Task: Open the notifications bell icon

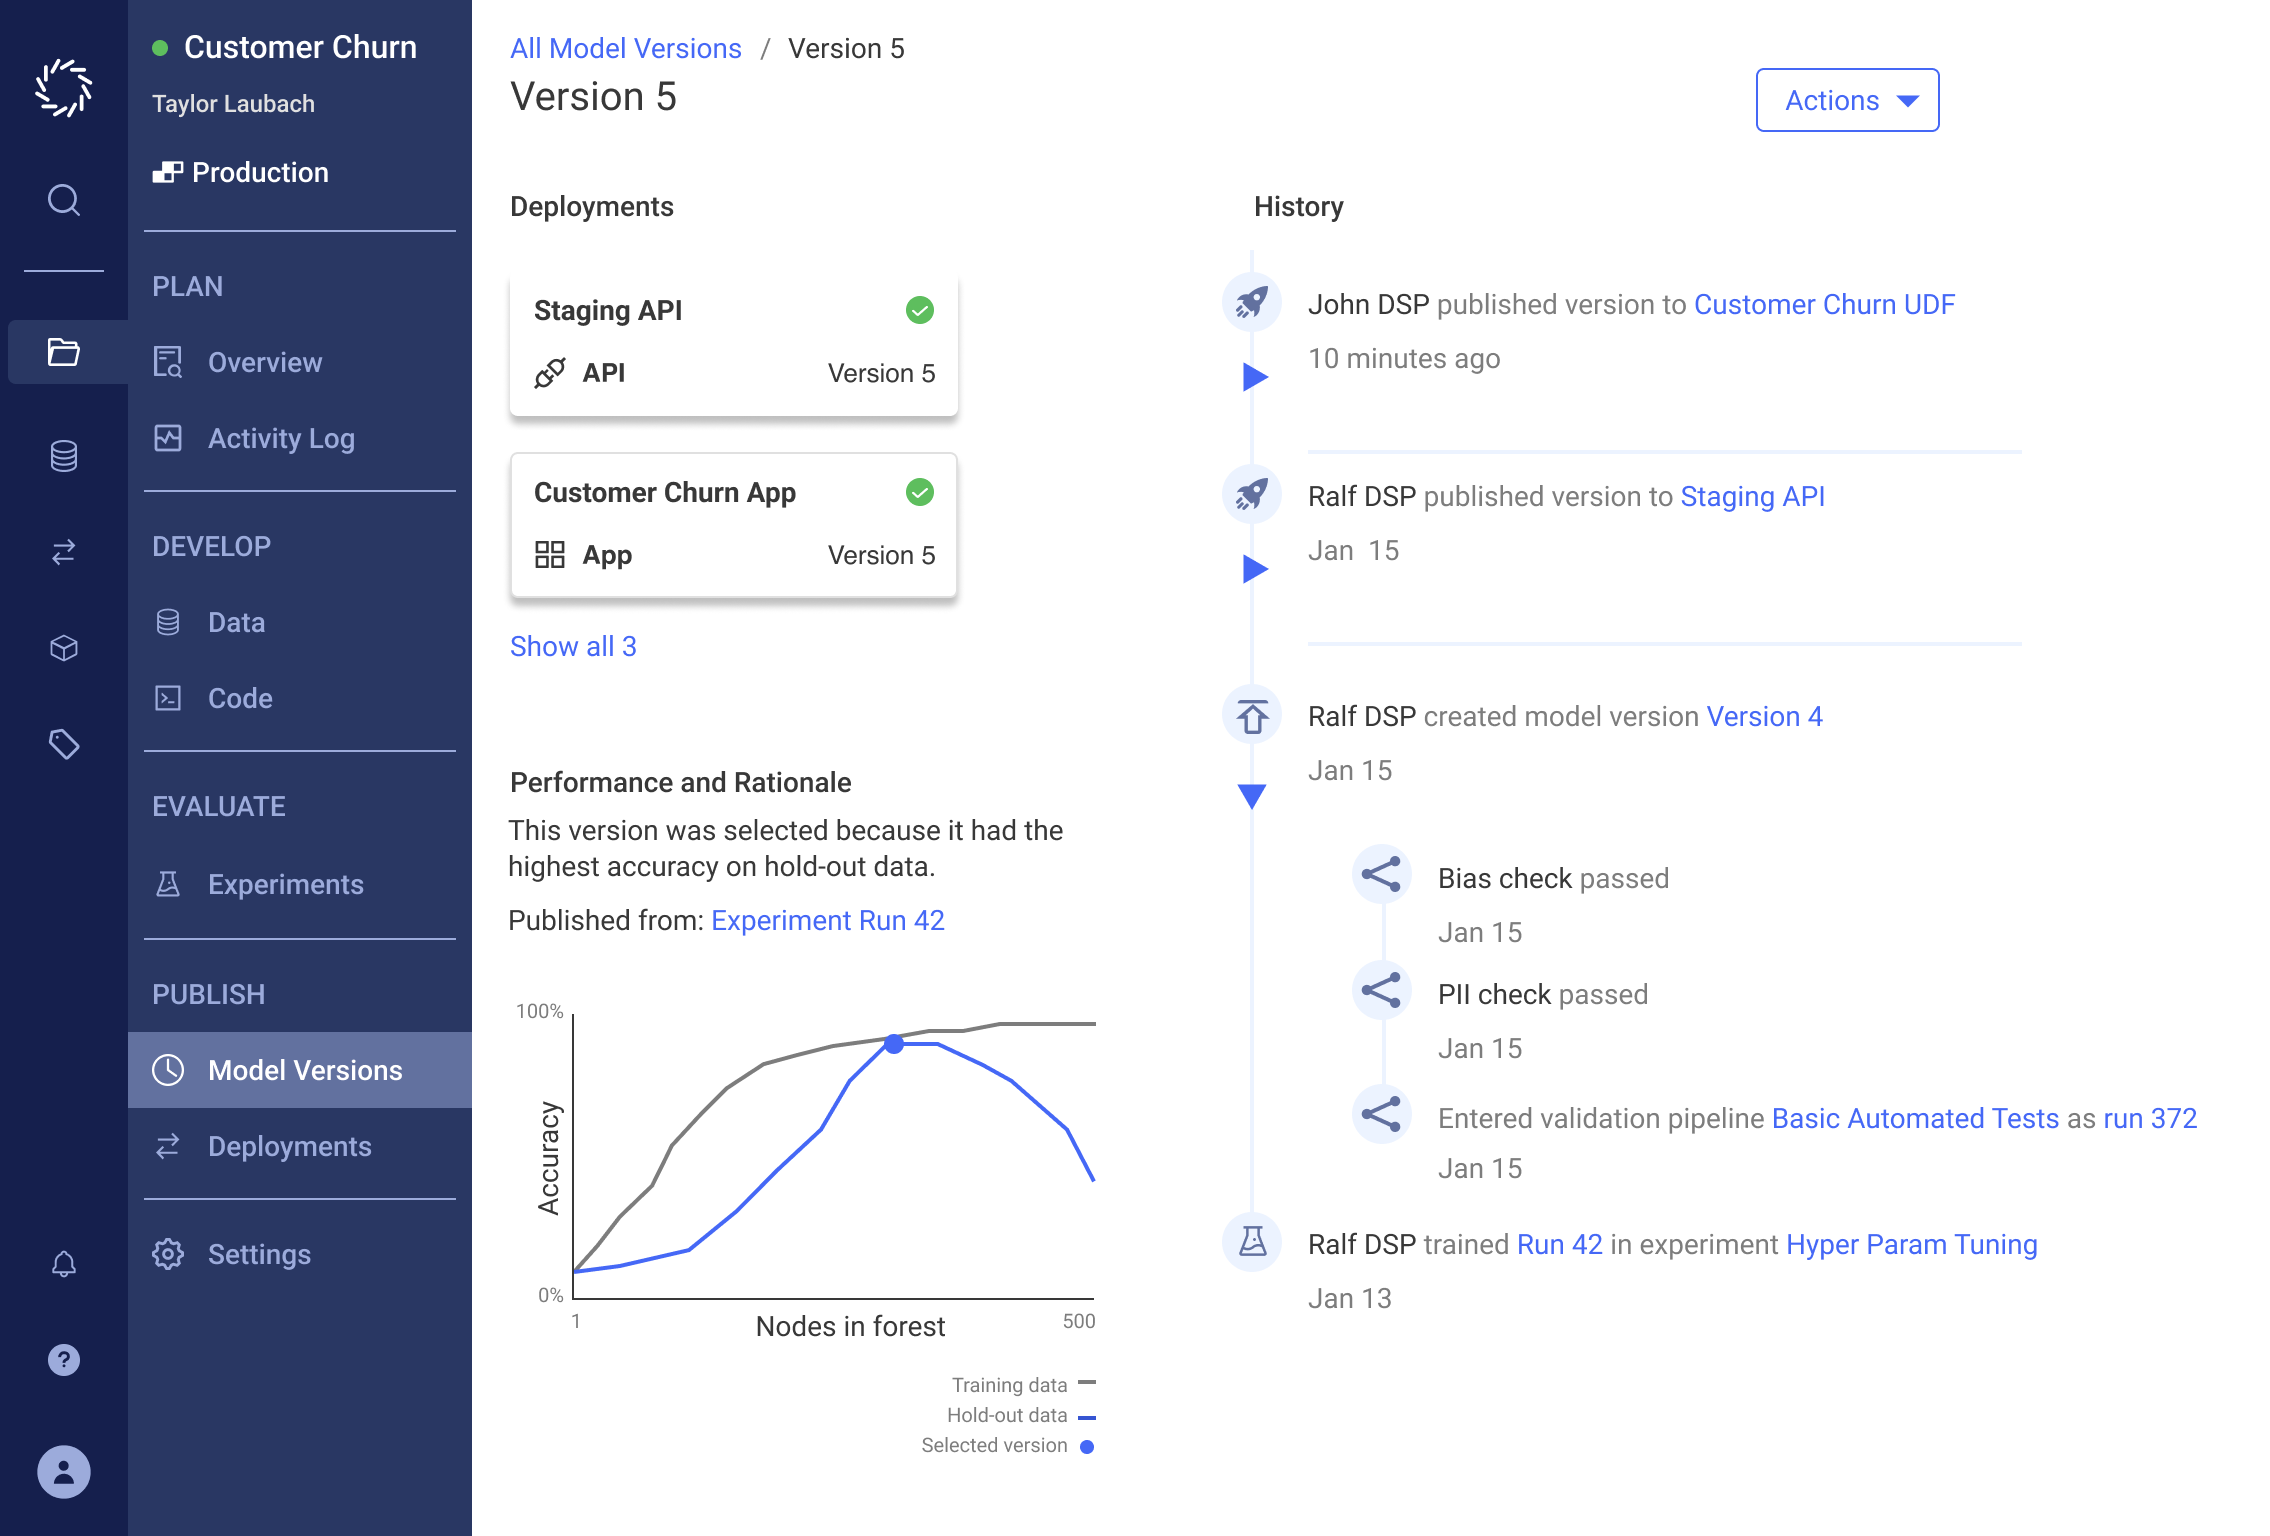Action: pyautogui.click(x=64, y=1264)
